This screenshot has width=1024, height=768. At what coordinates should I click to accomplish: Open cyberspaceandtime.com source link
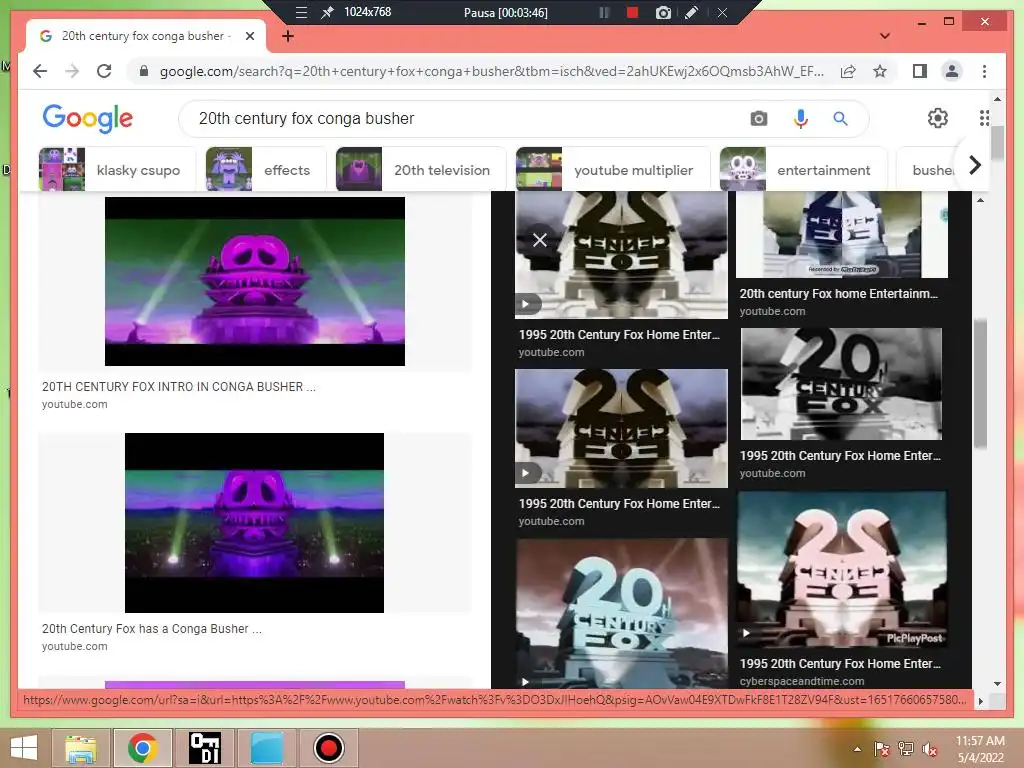tap(802, 681)
